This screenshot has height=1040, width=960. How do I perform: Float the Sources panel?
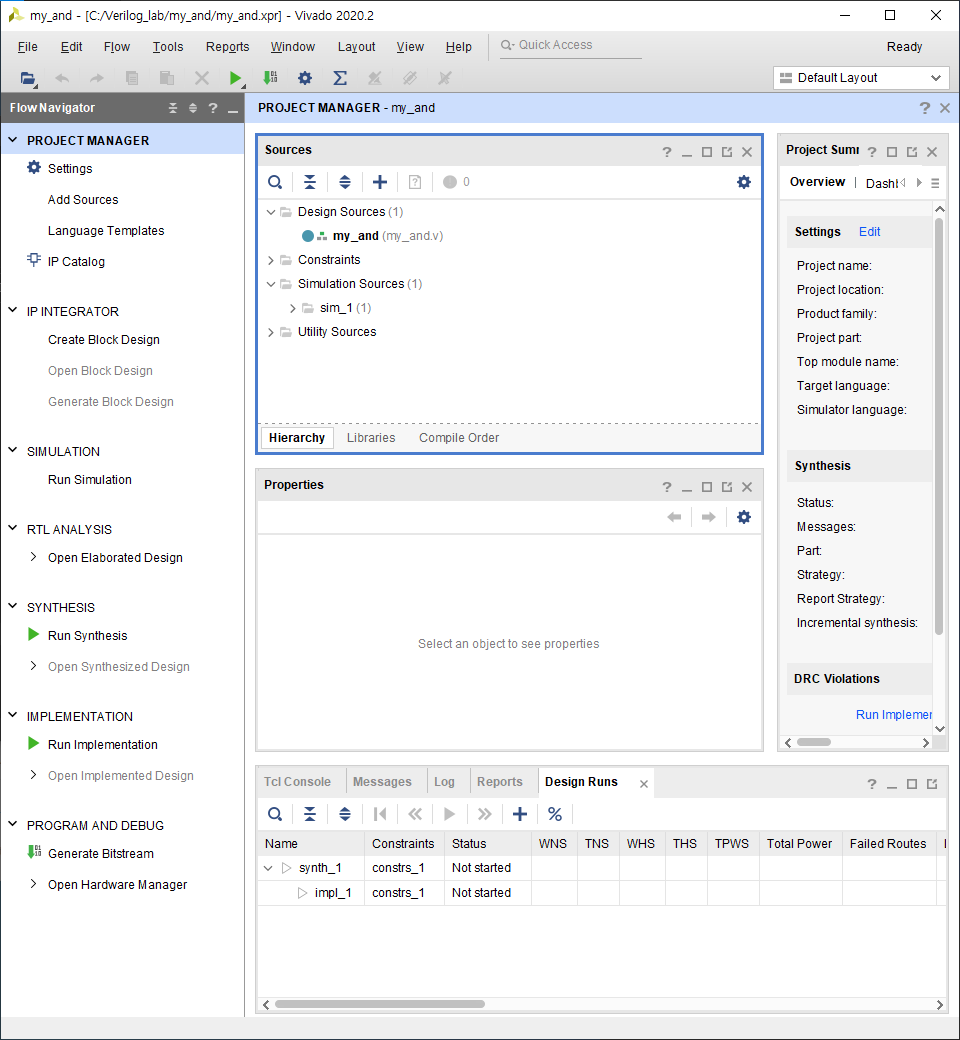pos(727,152)
